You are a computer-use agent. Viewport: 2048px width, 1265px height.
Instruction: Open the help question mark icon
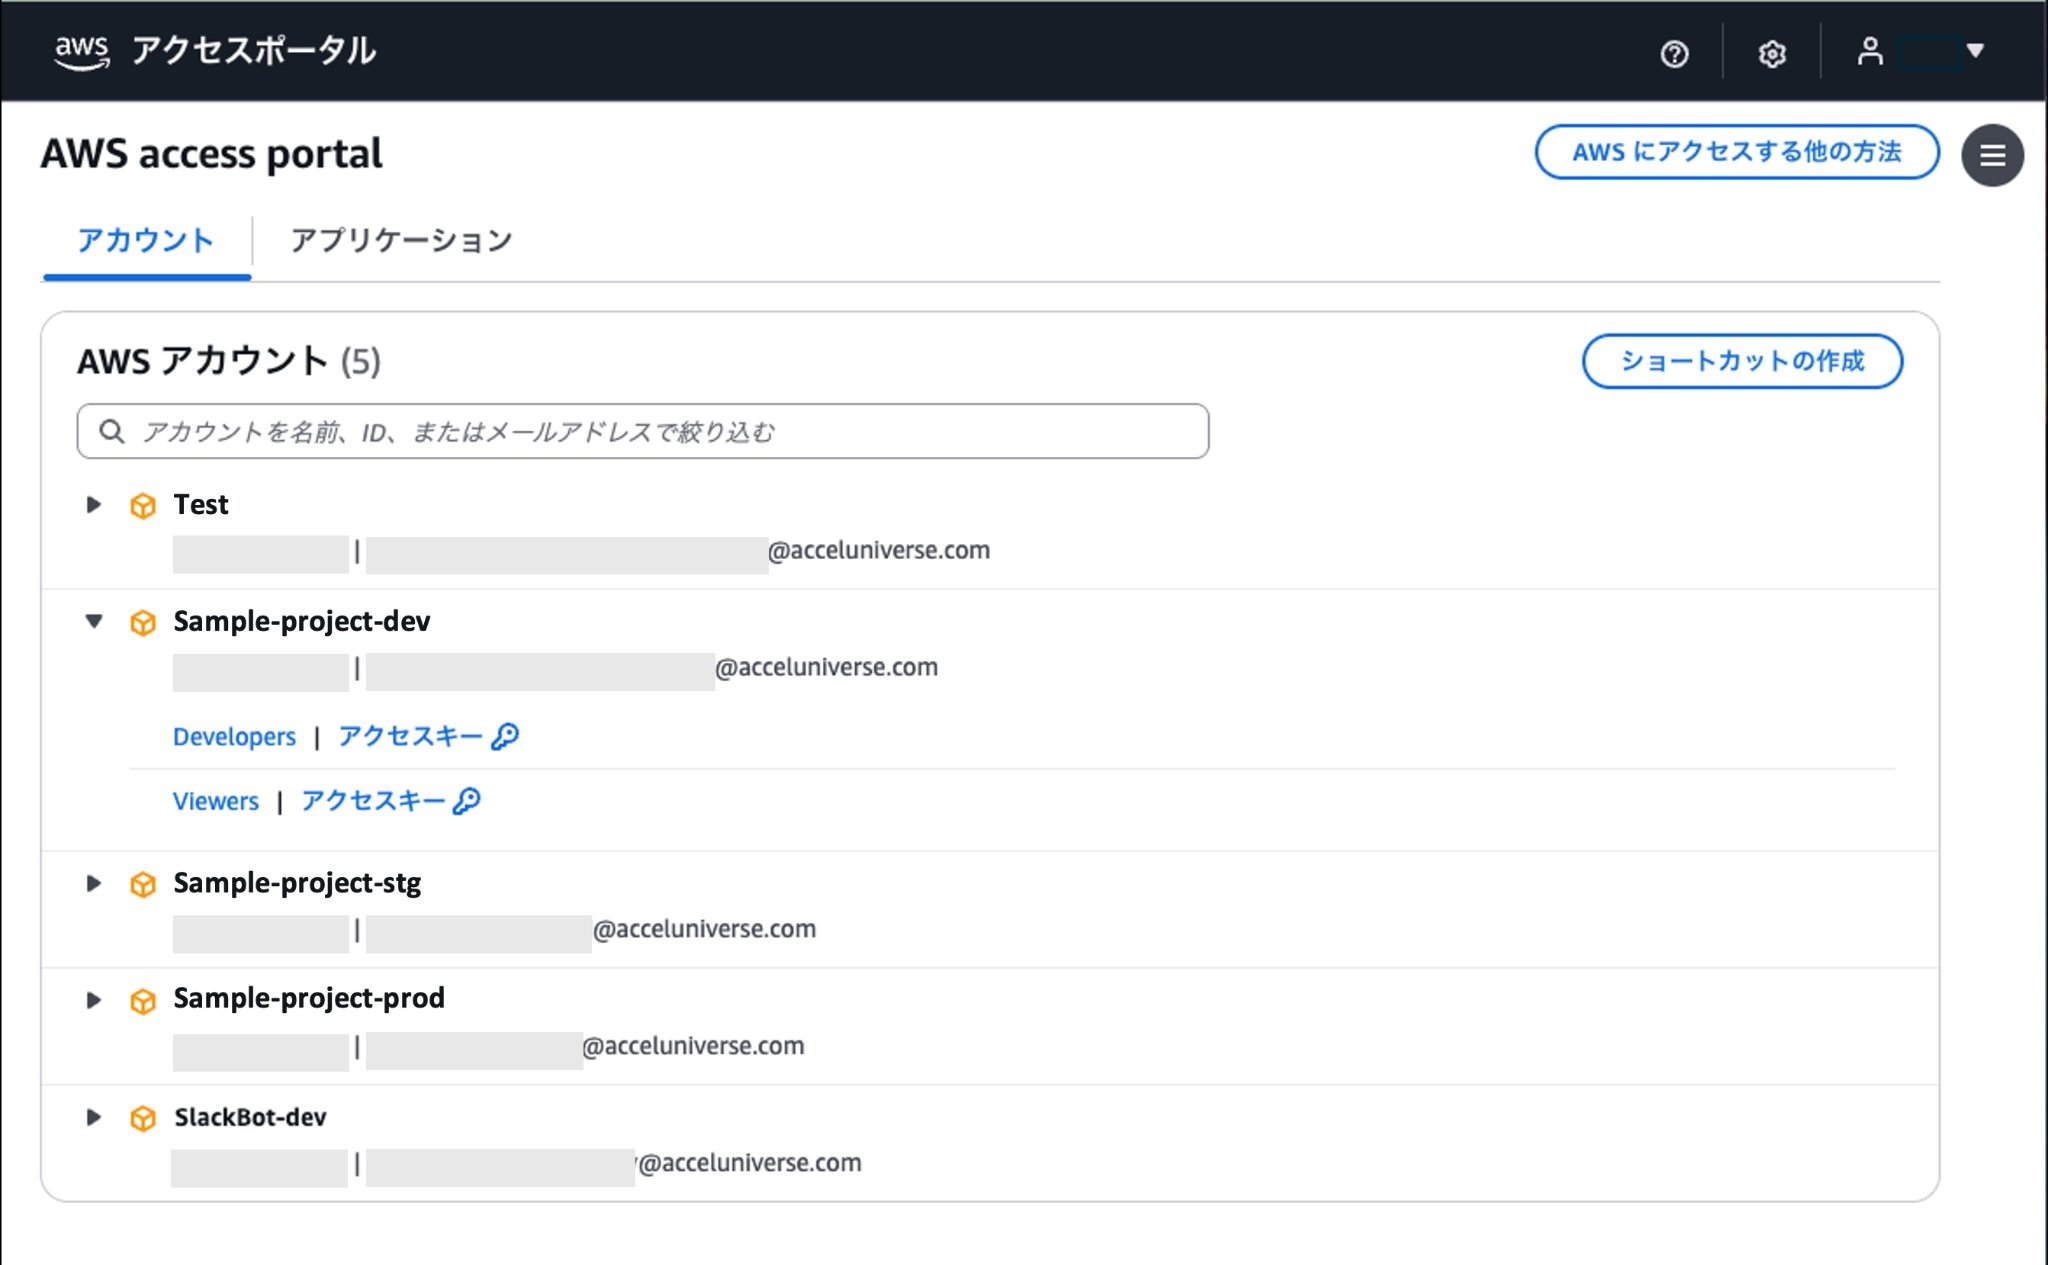point(1674,53)
